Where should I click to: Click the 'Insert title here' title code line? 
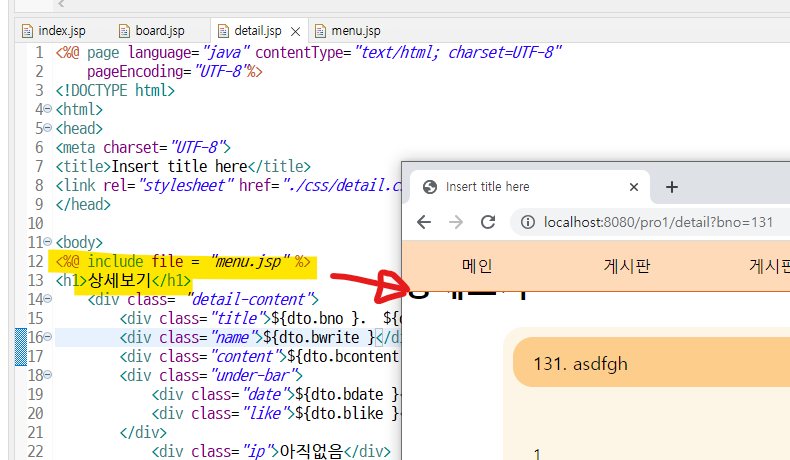click(x=183, y=166)
